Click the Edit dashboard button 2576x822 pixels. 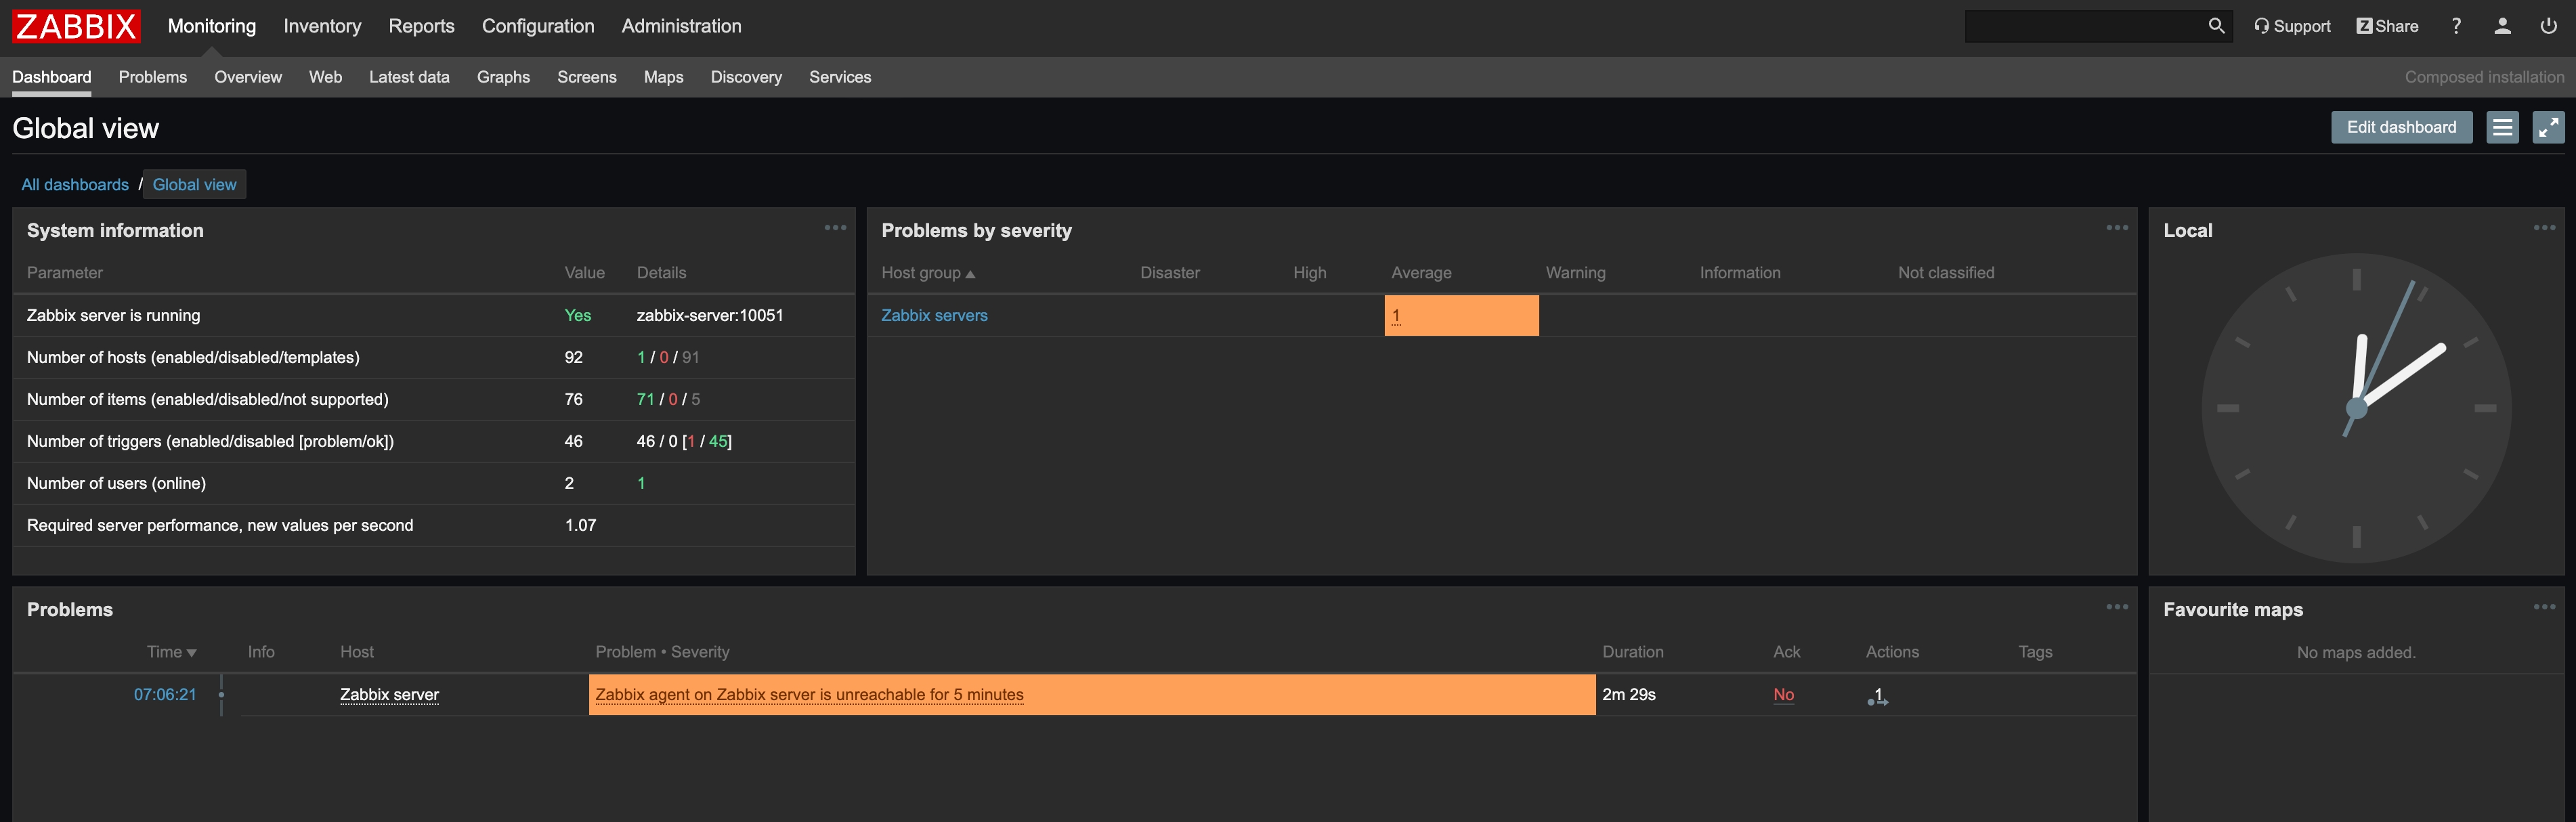tap(2401, 127)
